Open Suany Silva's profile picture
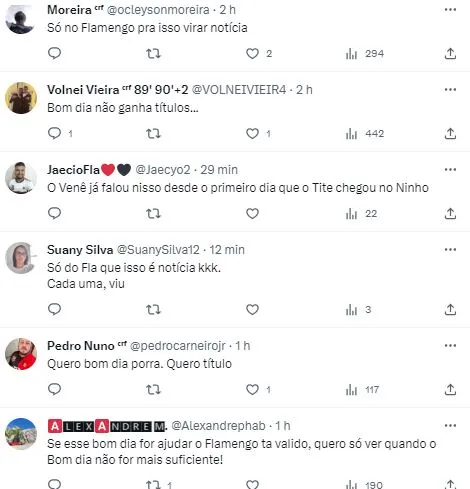This screenshot has width=470, height=489. point(21,258)
